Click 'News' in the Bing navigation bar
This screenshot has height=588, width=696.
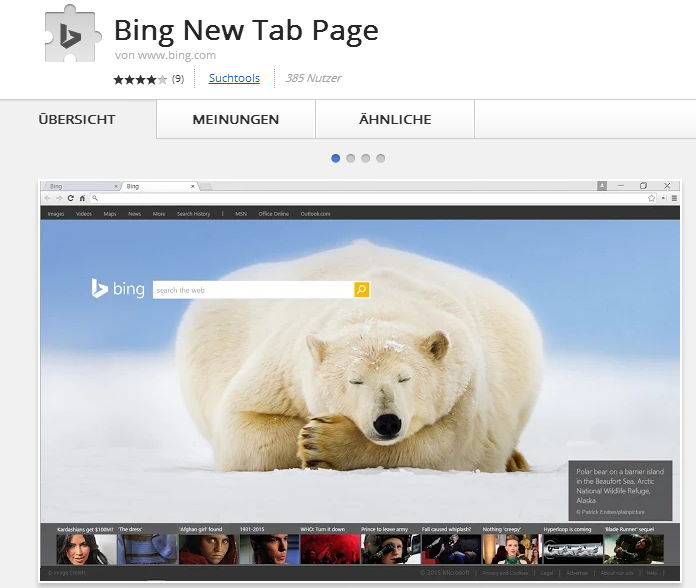point(134,214)
